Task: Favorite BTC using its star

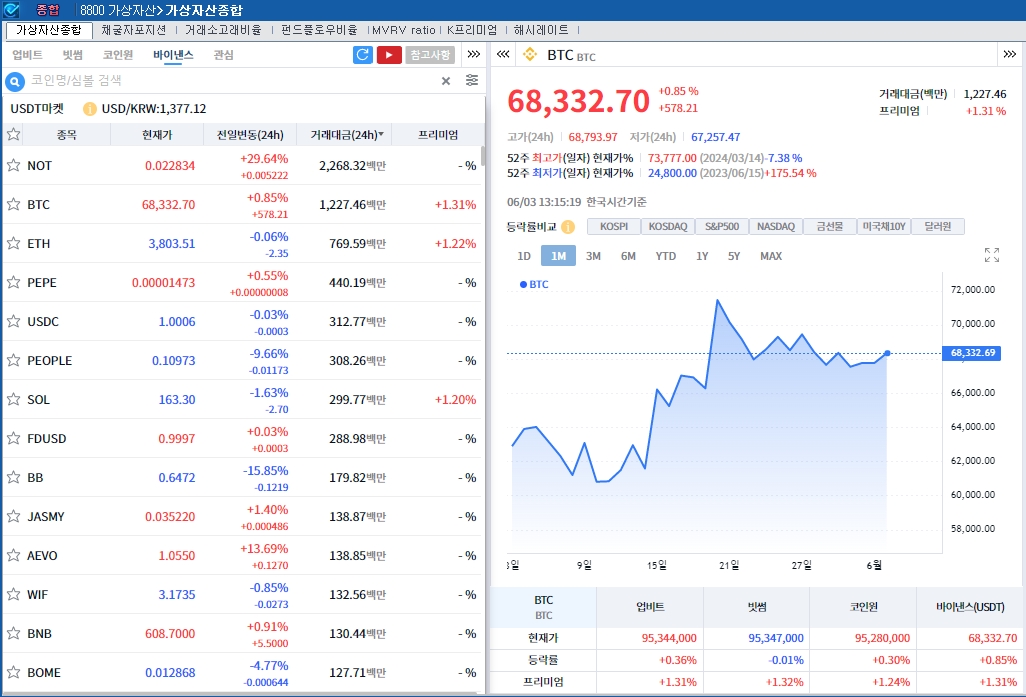Action: point(14,204)
